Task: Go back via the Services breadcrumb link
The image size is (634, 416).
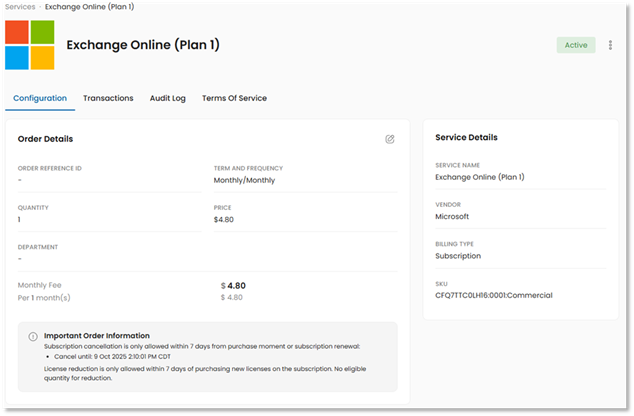Action: (20, 7)
